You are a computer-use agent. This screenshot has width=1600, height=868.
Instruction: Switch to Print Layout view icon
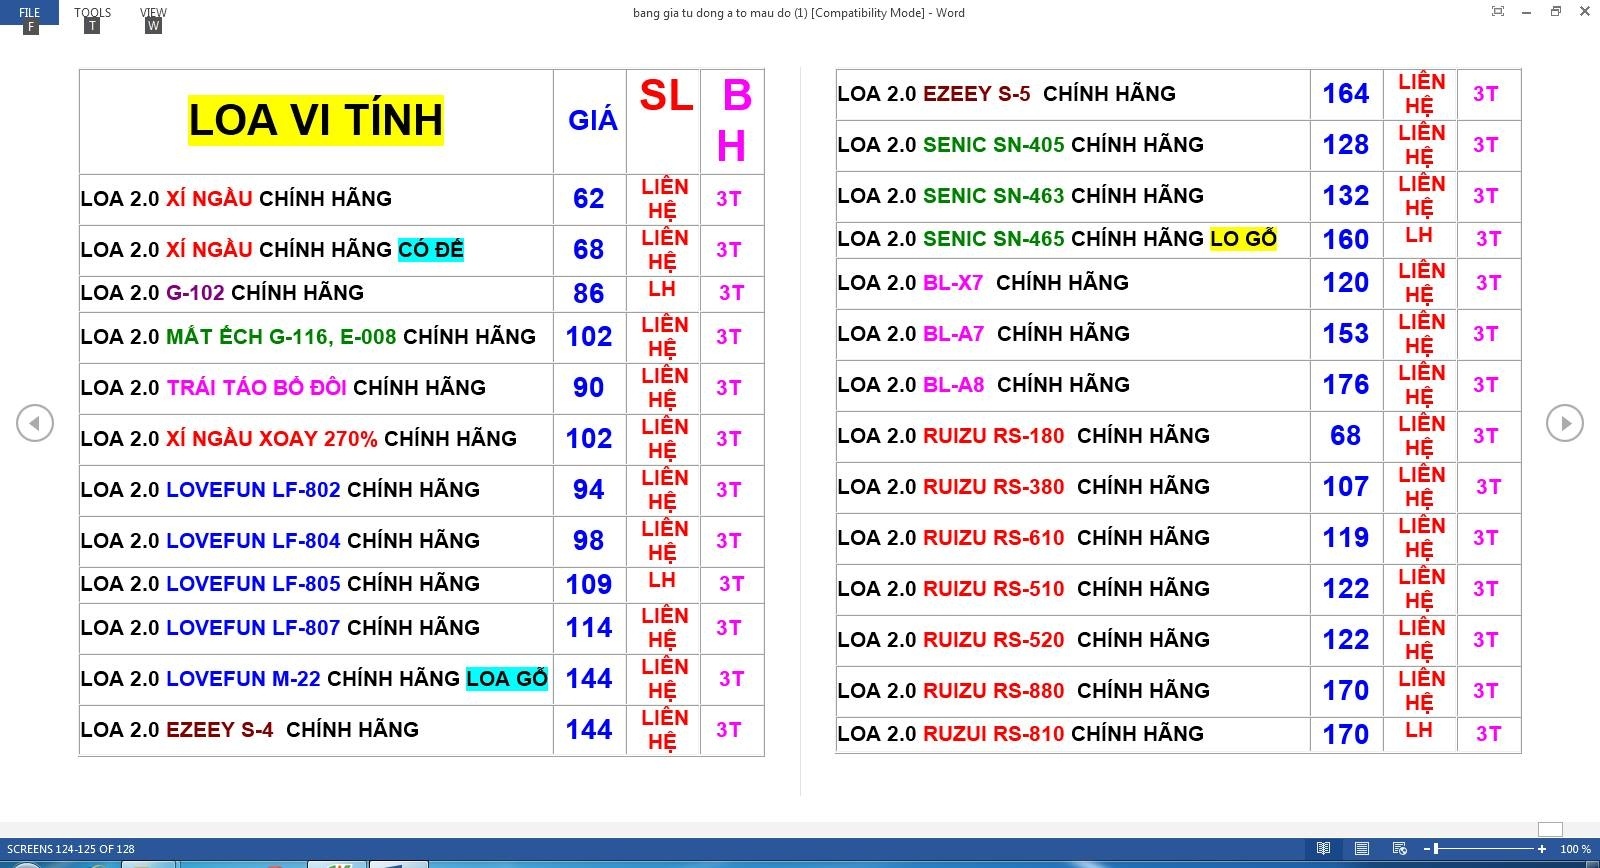[x=1361, y=848]
